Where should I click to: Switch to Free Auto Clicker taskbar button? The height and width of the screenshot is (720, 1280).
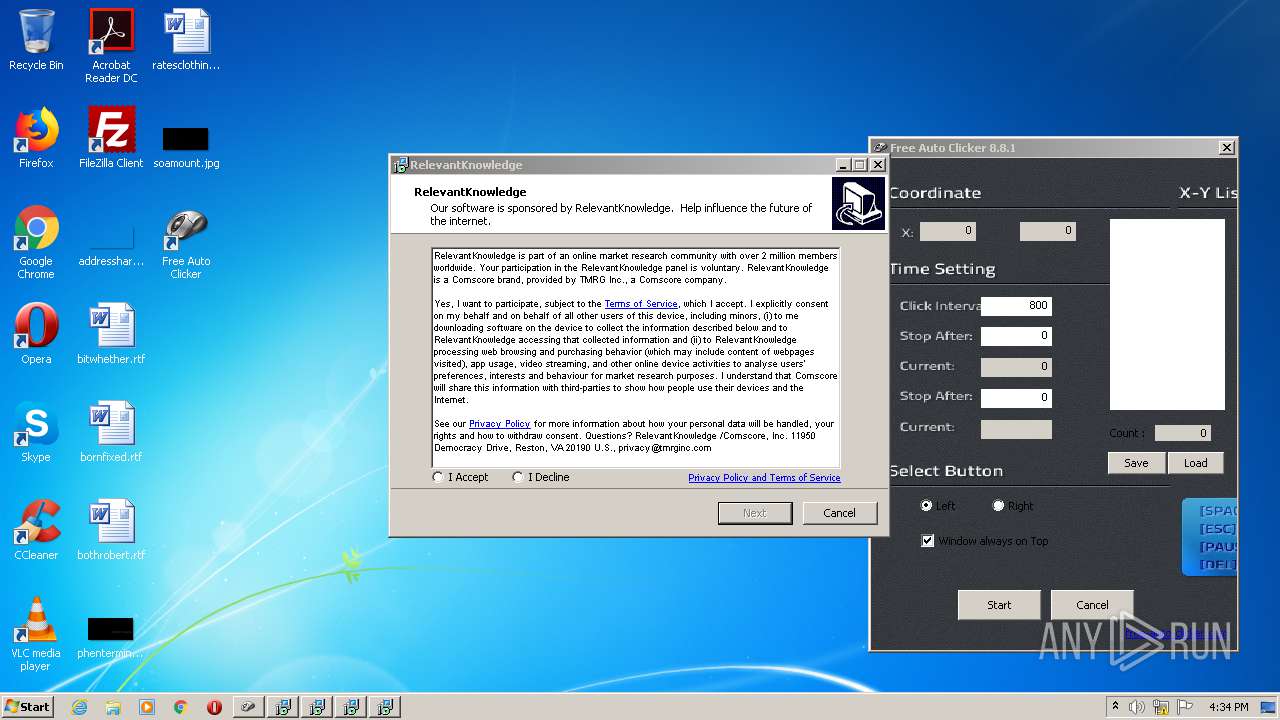[x=248, y=707]
